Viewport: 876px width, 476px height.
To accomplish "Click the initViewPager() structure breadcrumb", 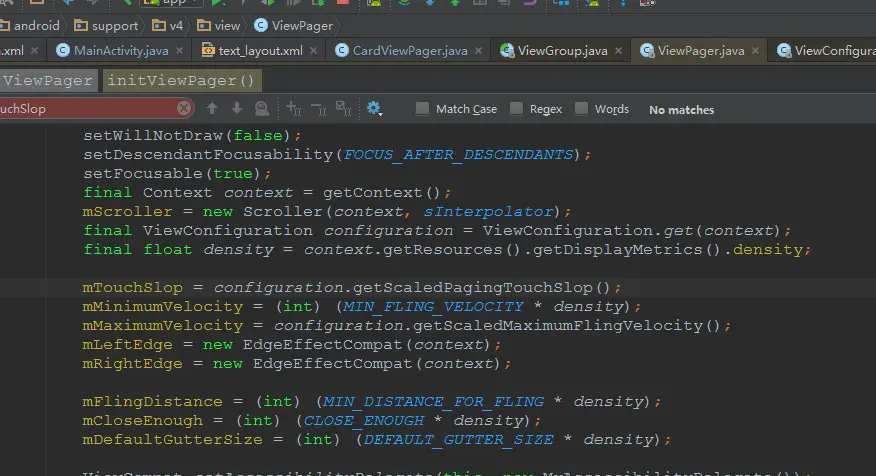I will 181,80.
